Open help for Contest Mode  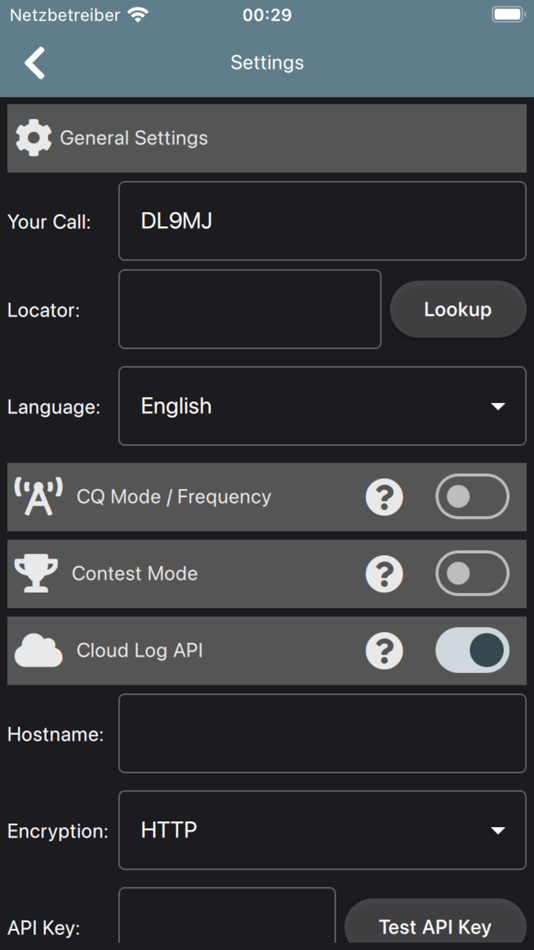click(x=384, y=574)
